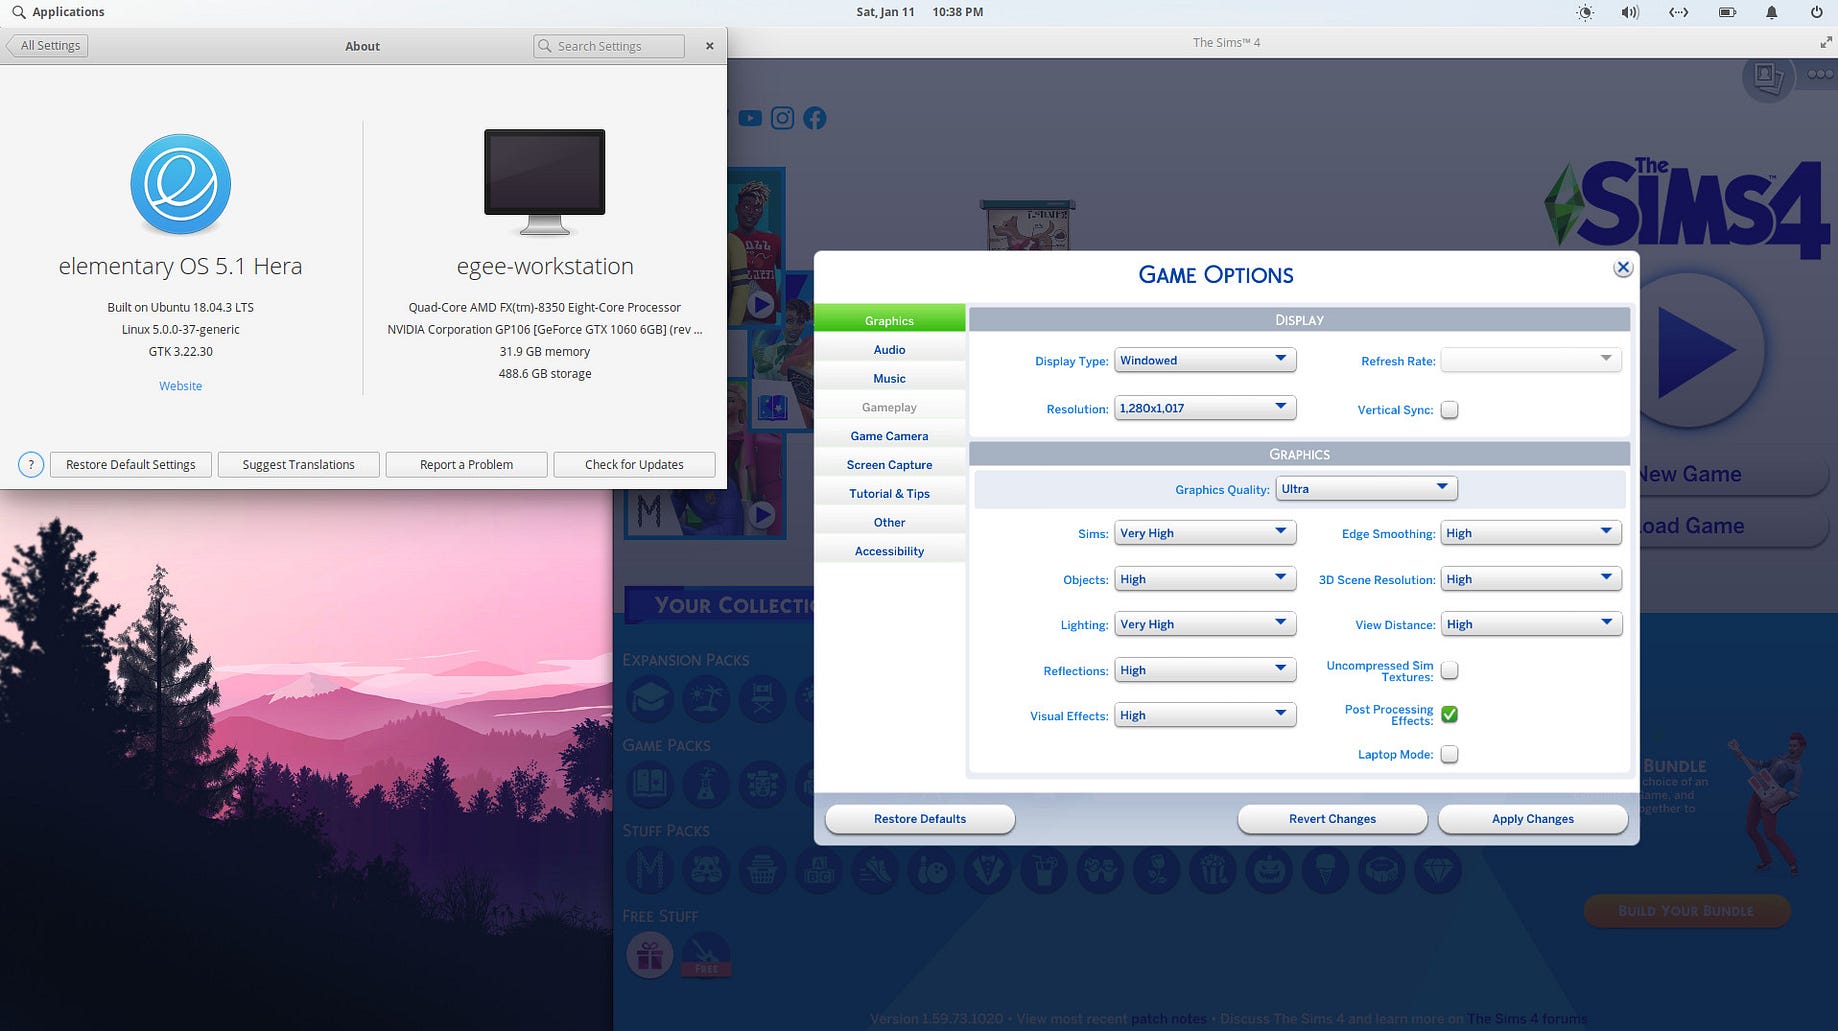Click the running shoe stuff pack icon
The image size is (1838, 1031).
click(875, 871)
